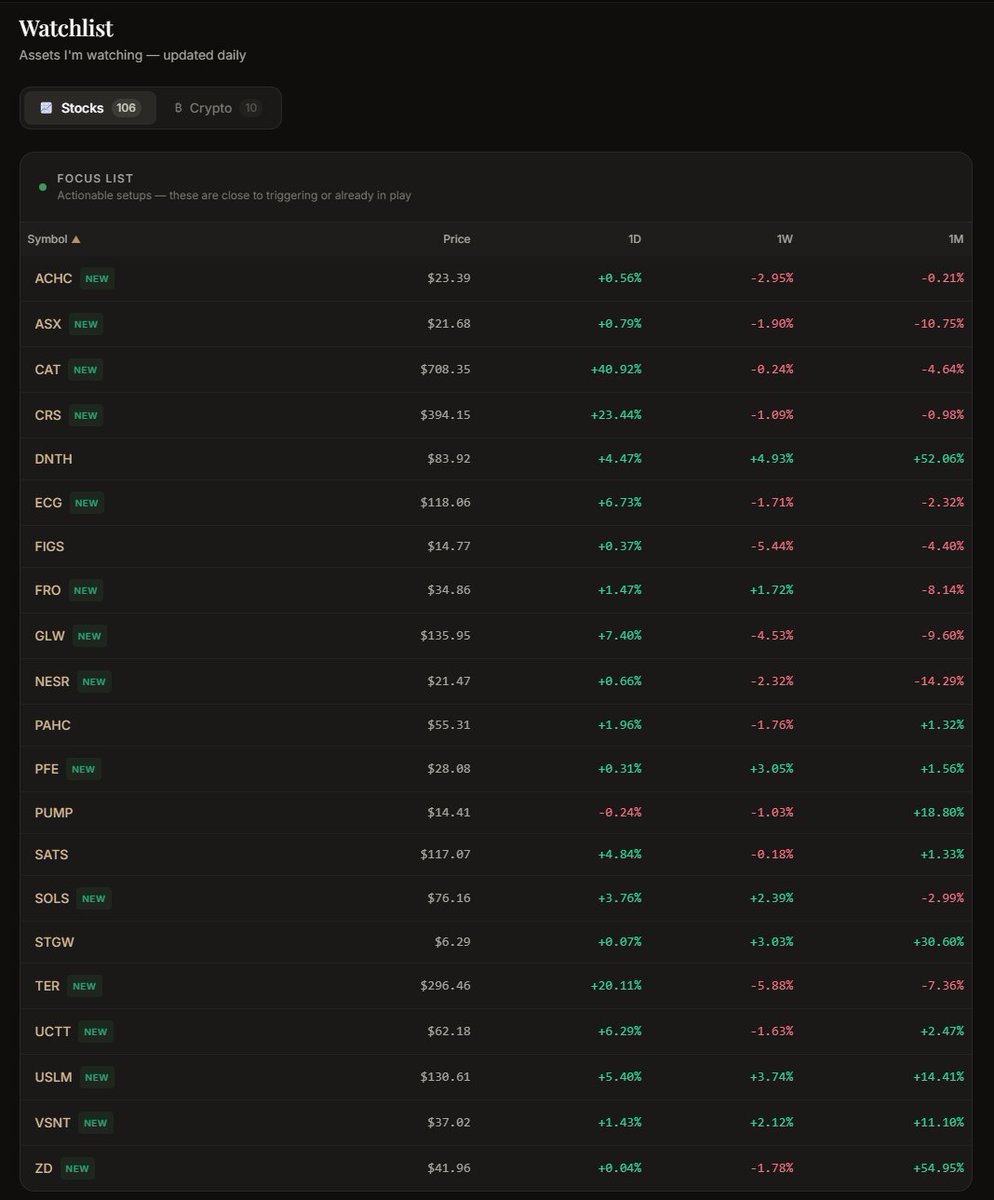Open the VSNT symbol
This screenshot has height=1200, width=994.
coord(53,1122)
